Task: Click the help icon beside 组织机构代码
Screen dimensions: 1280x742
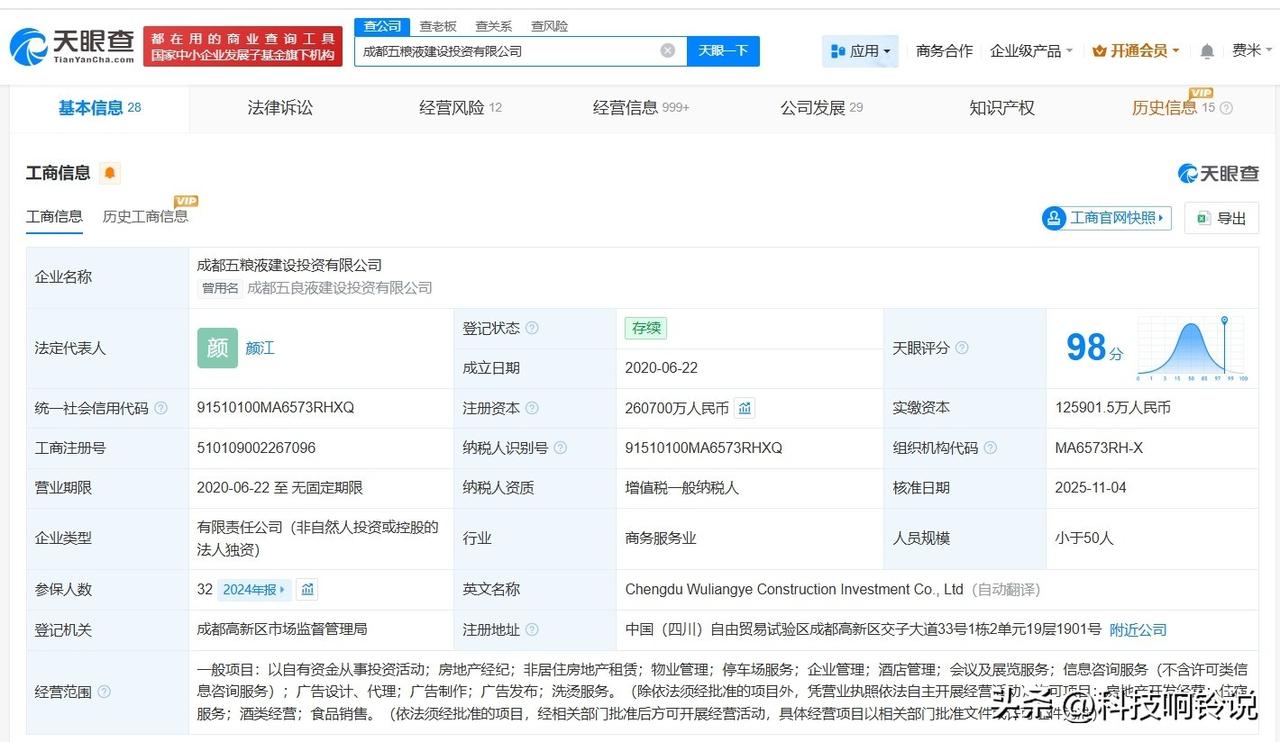Action: pyautogui.click(x=990, y=448)
